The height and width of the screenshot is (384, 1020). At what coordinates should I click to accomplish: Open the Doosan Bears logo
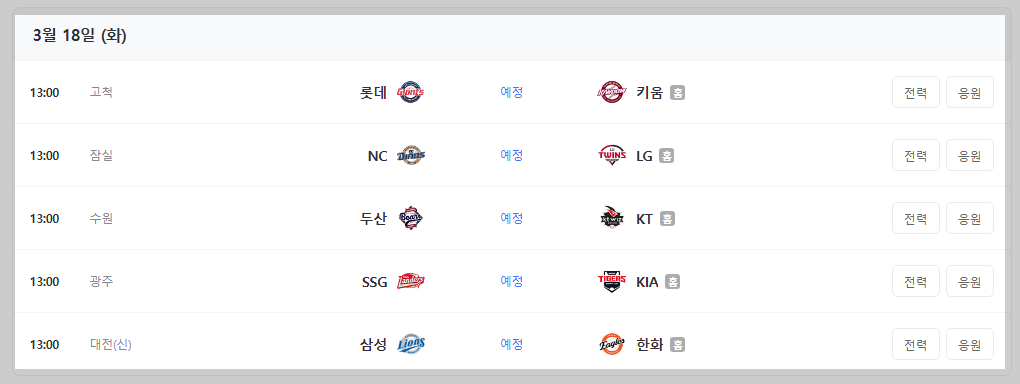click(x=410, y=219)
